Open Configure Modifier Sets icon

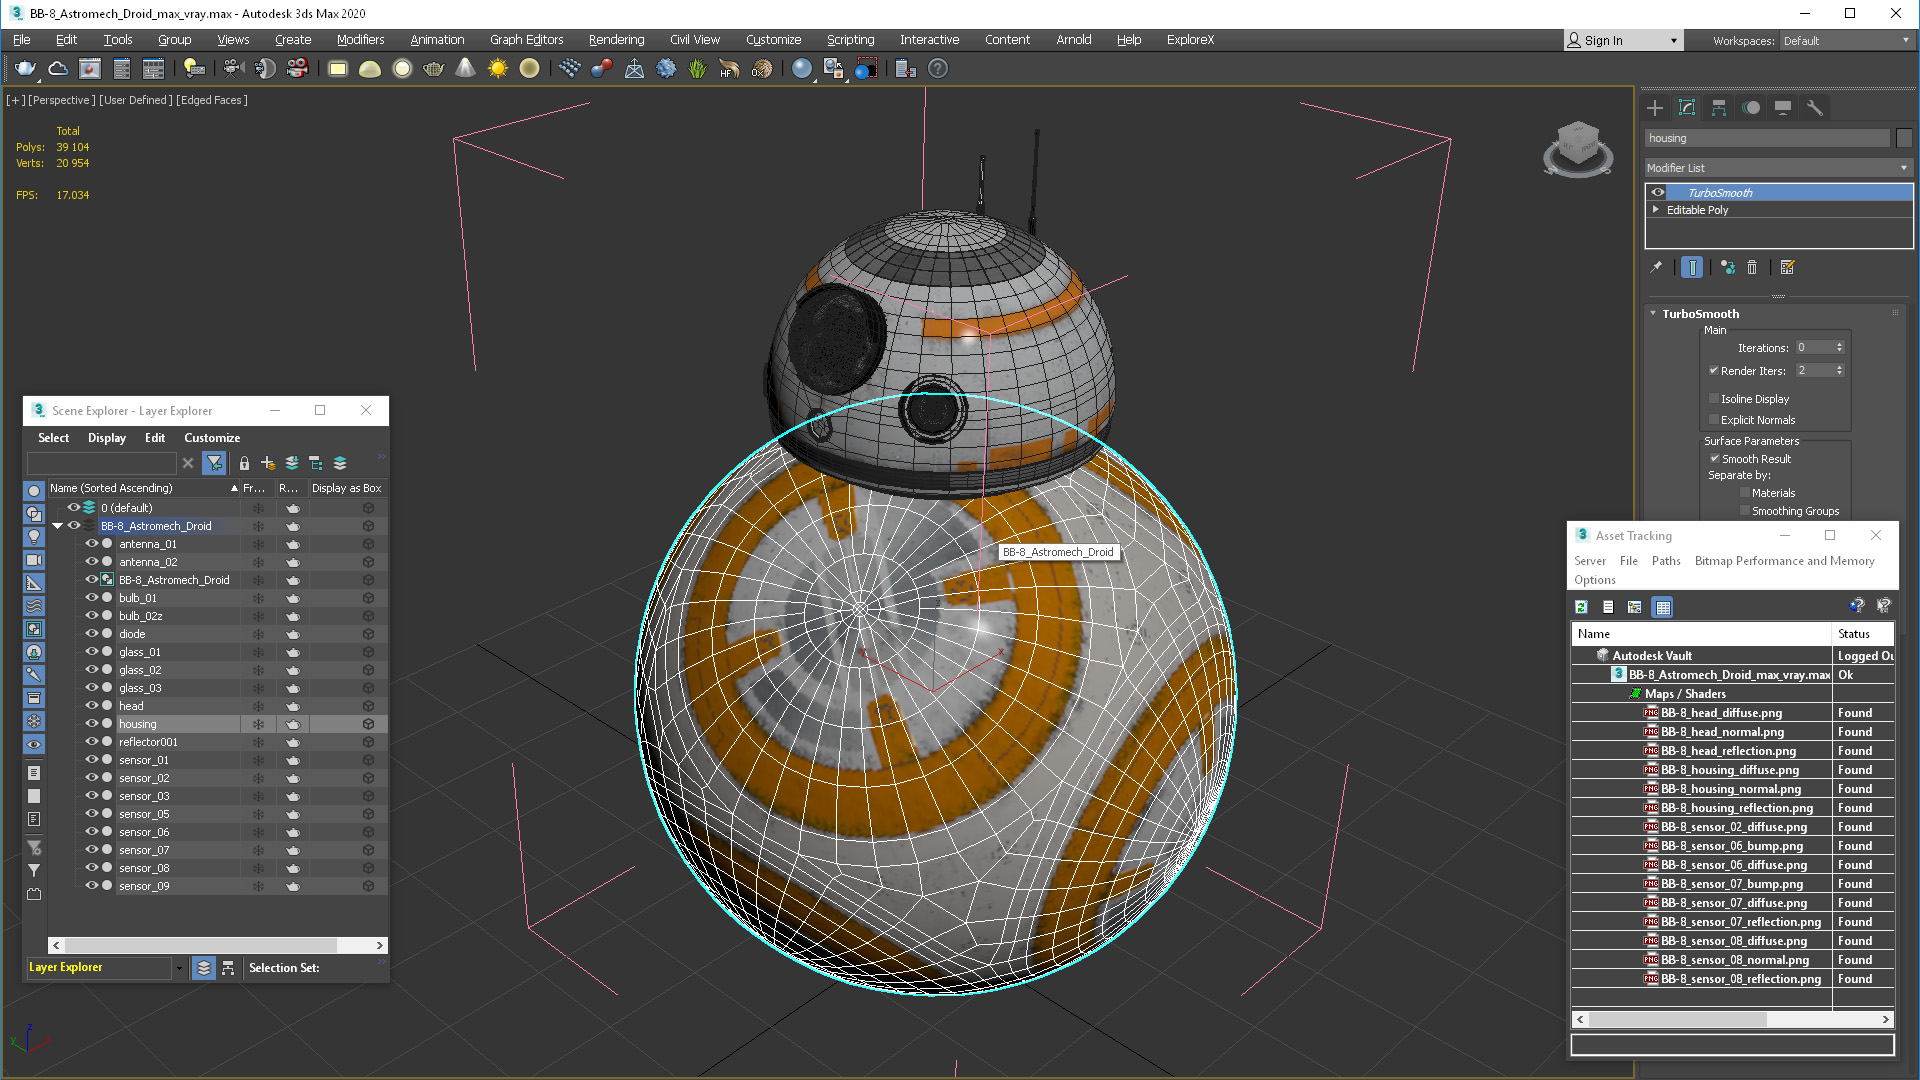tap(1788, 267)
